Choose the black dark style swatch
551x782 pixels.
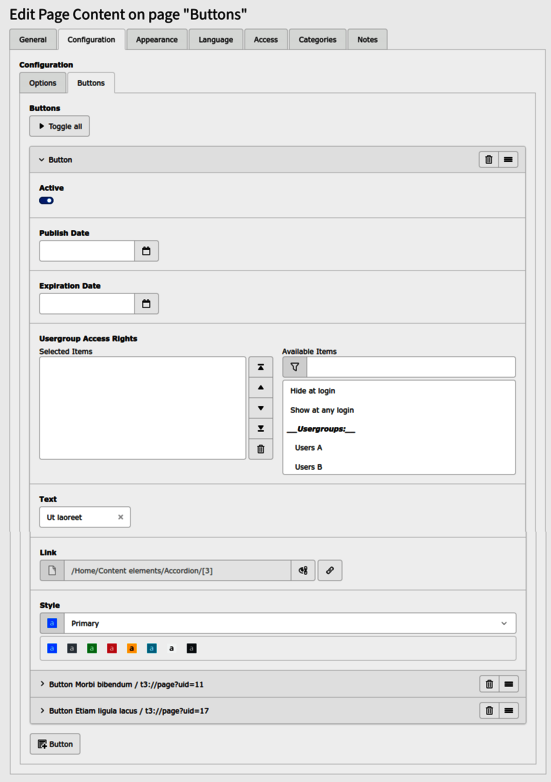pyautogui.click(x=191, y=648)
